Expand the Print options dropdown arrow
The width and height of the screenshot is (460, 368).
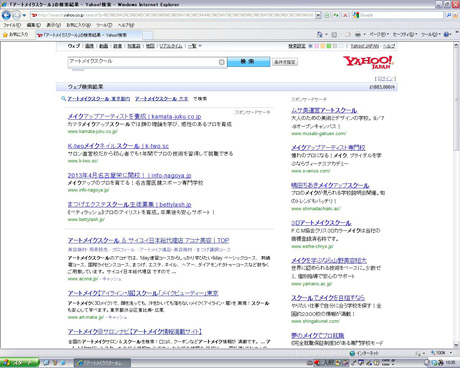click(x=364, y=34)
